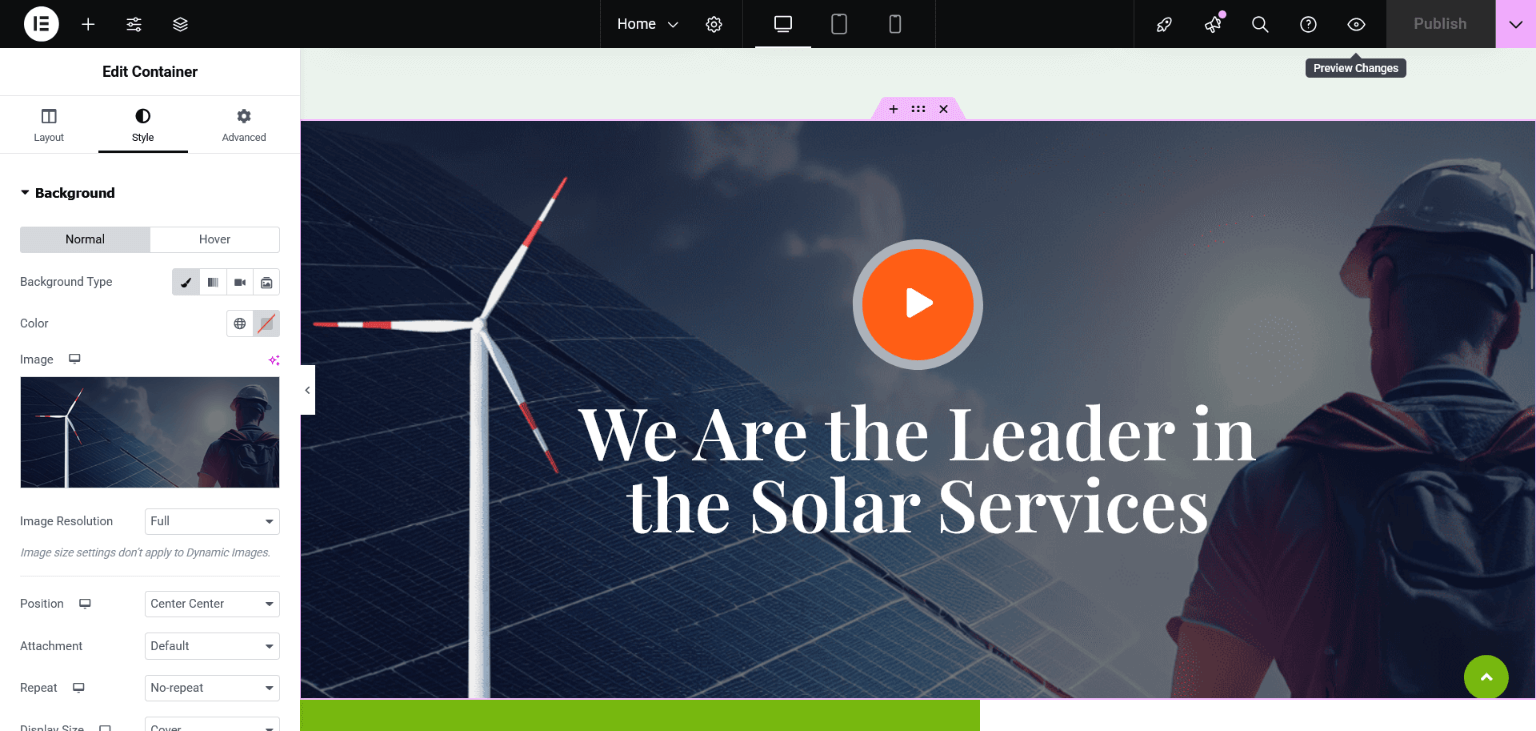Select the Style tab

[x=143, y=125]
